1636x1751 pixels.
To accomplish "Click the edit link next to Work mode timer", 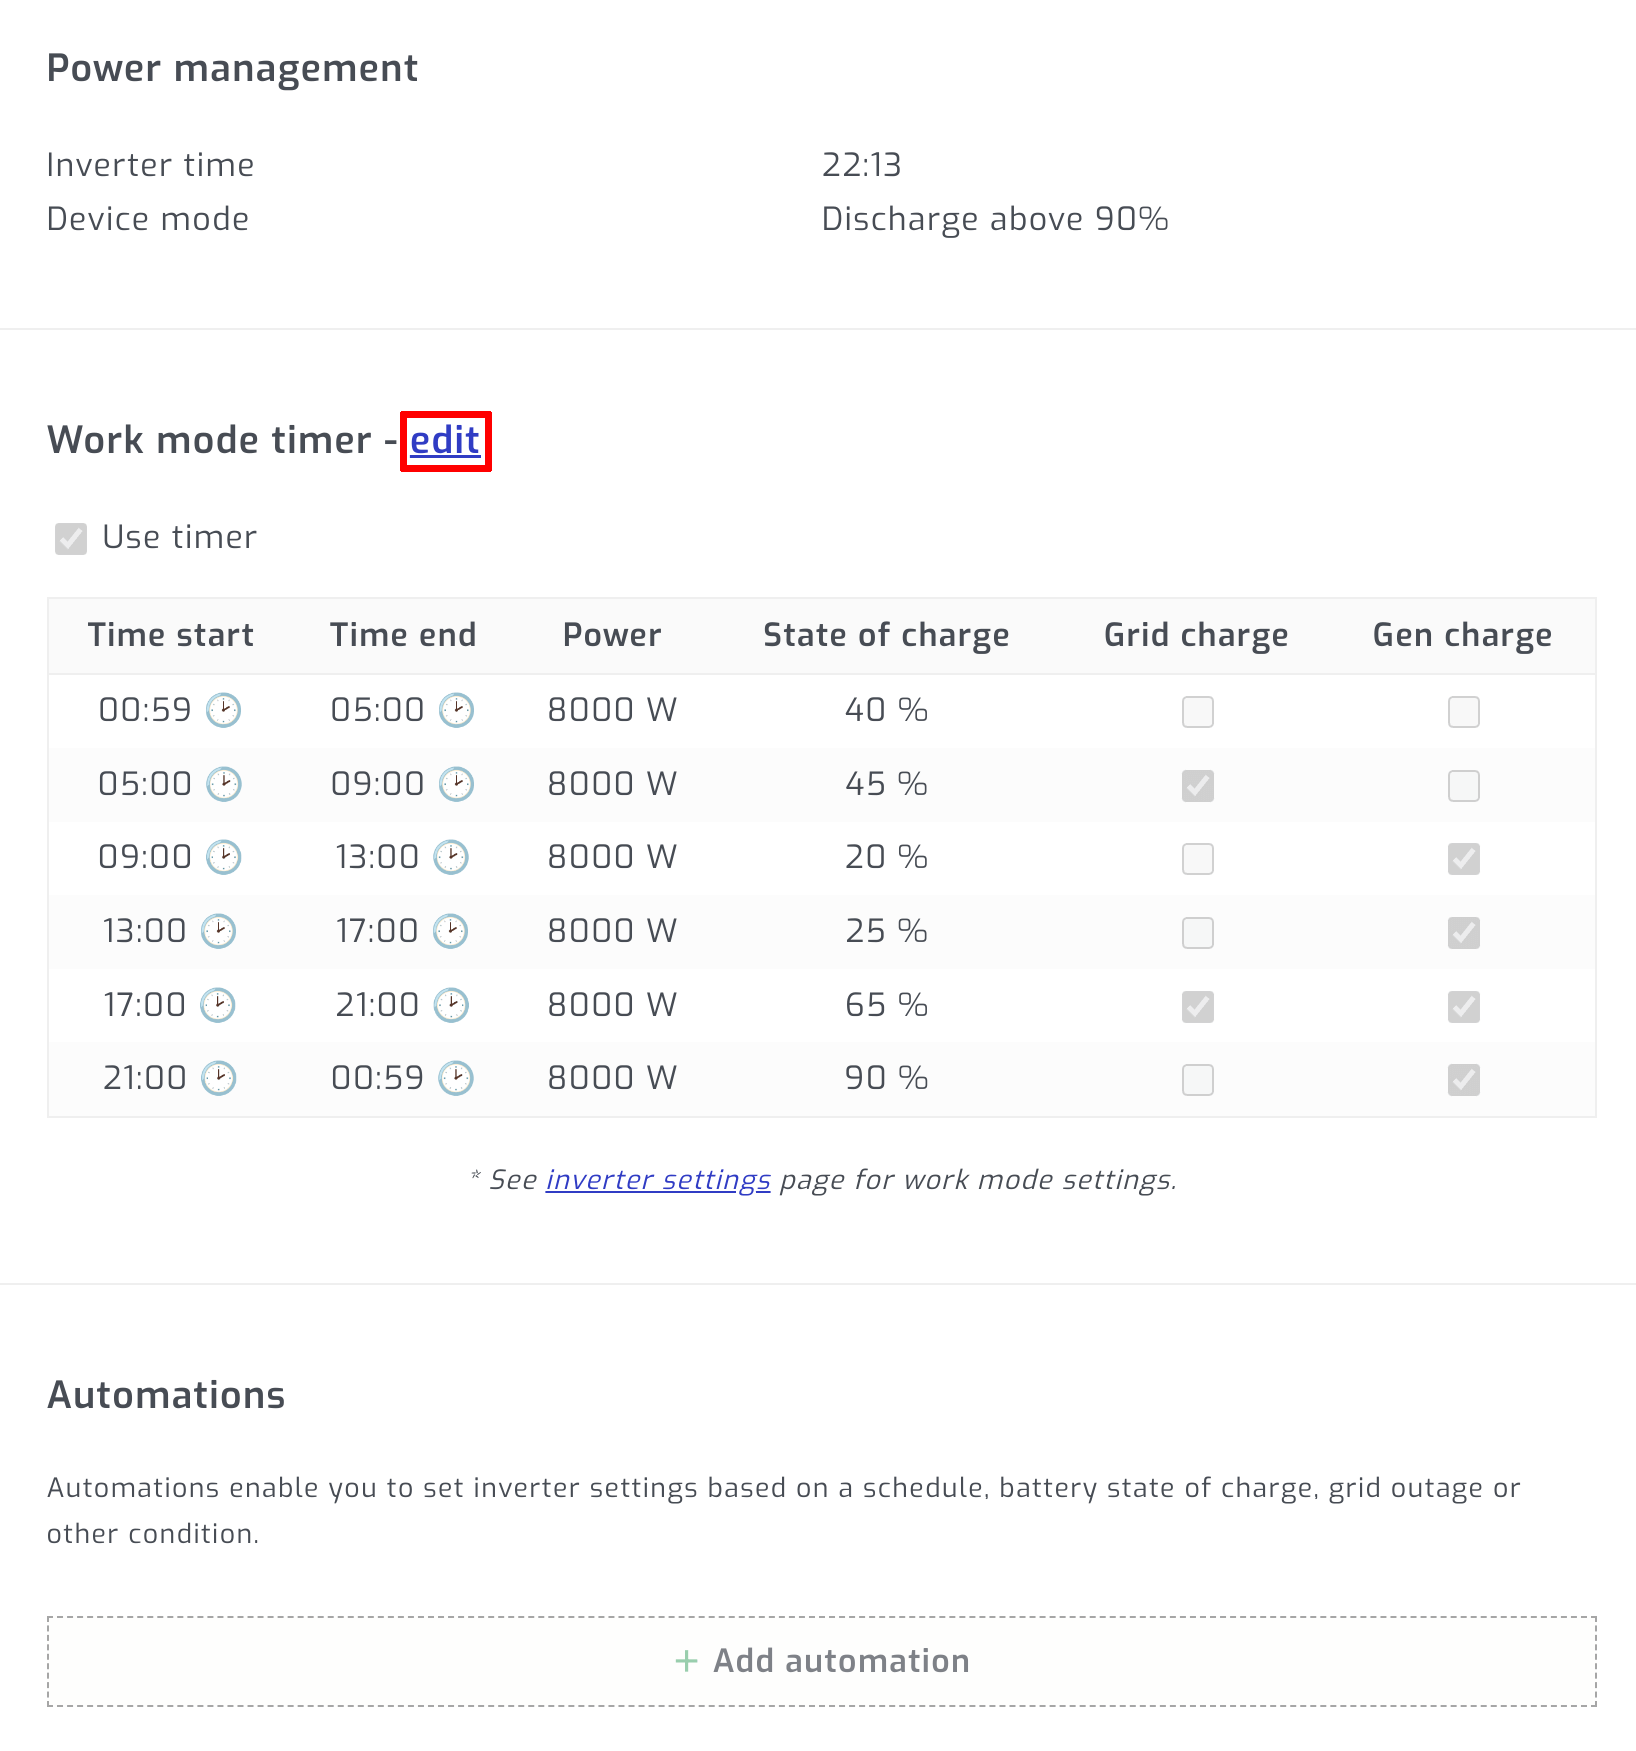I will pyautogui.click(x=445, y=440).
